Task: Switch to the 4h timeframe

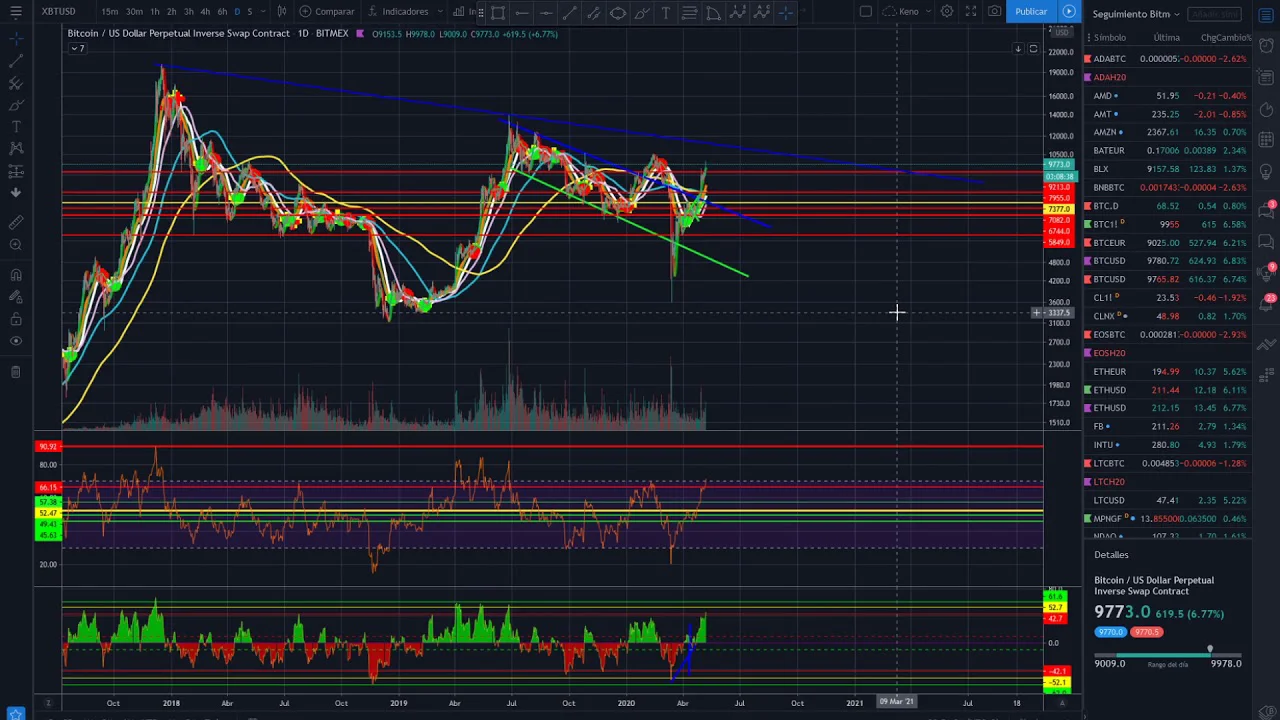Action: tap(205, 12)
